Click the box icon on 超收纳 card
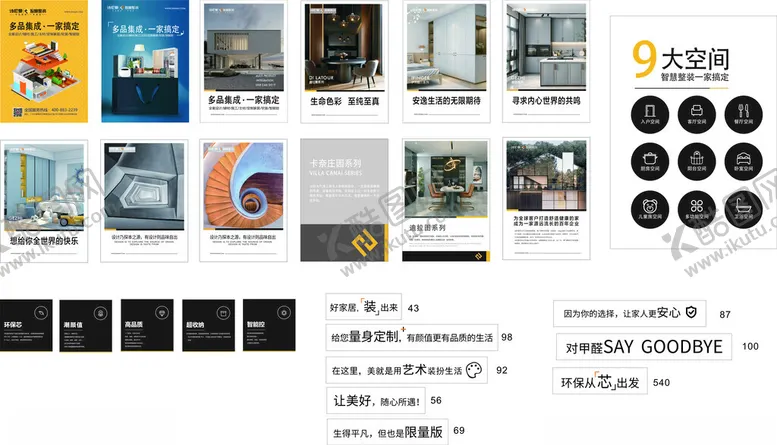Viewport: 777px width, 445px height. point(223,313)
